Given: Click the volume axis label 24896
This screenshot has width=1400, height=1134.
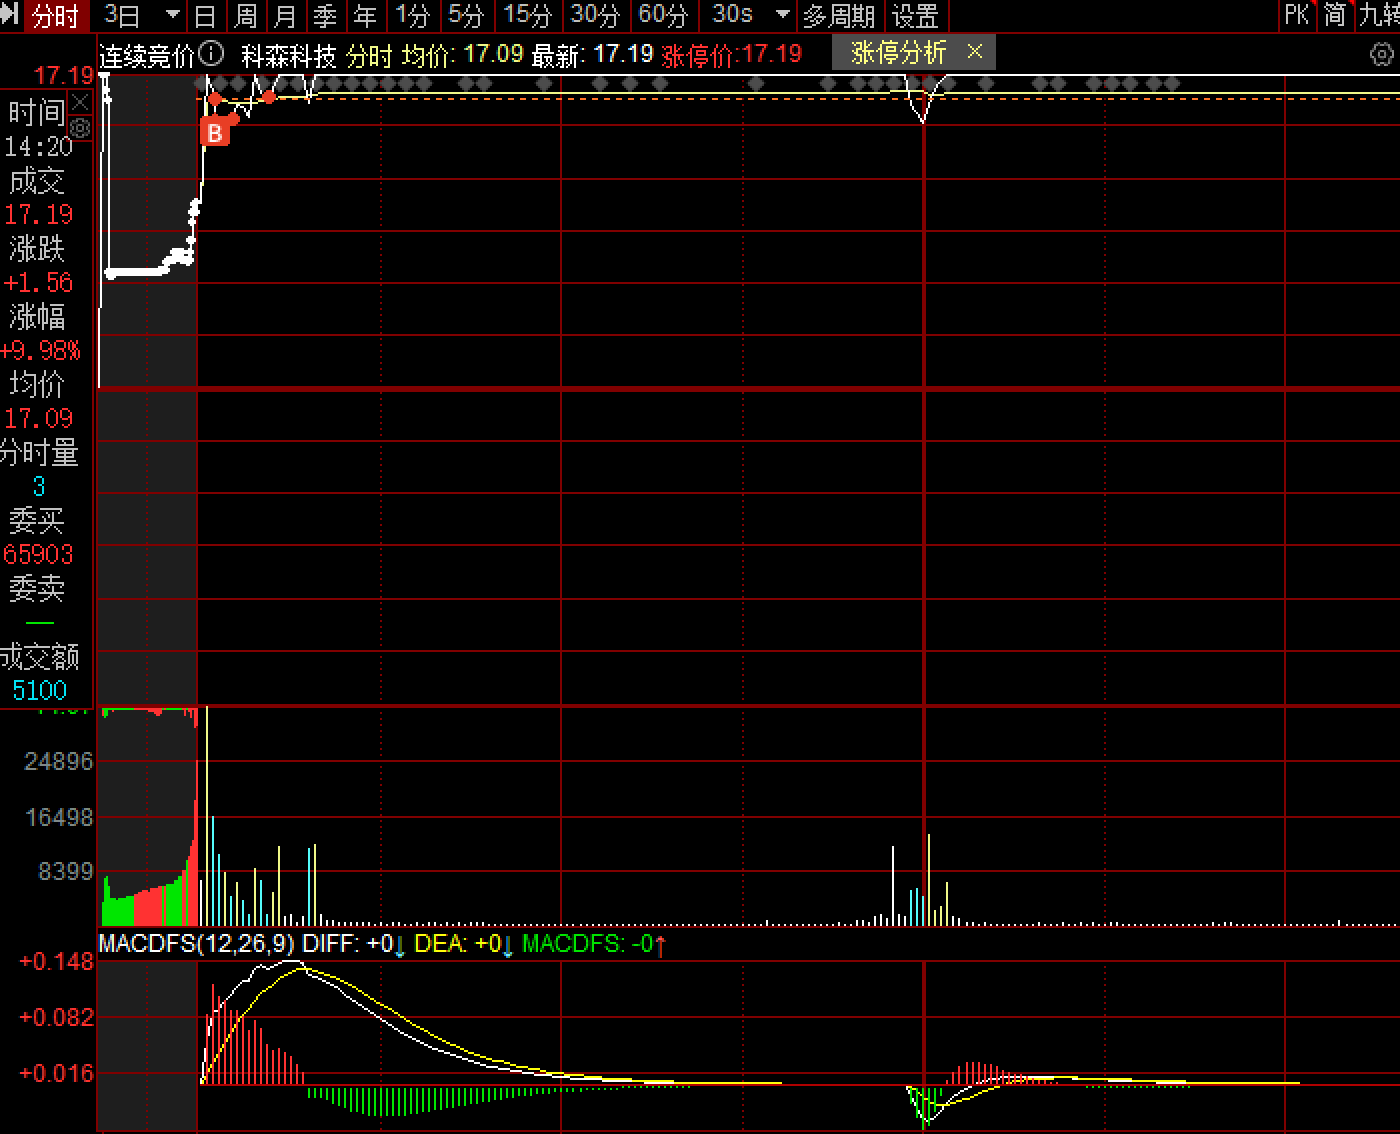Looking at the screenshot, I should [x=58, y=762].
